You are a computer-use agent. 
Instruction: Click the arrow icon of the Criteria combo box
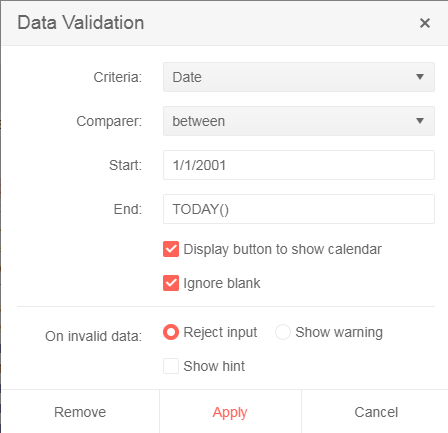pos(420,77)
